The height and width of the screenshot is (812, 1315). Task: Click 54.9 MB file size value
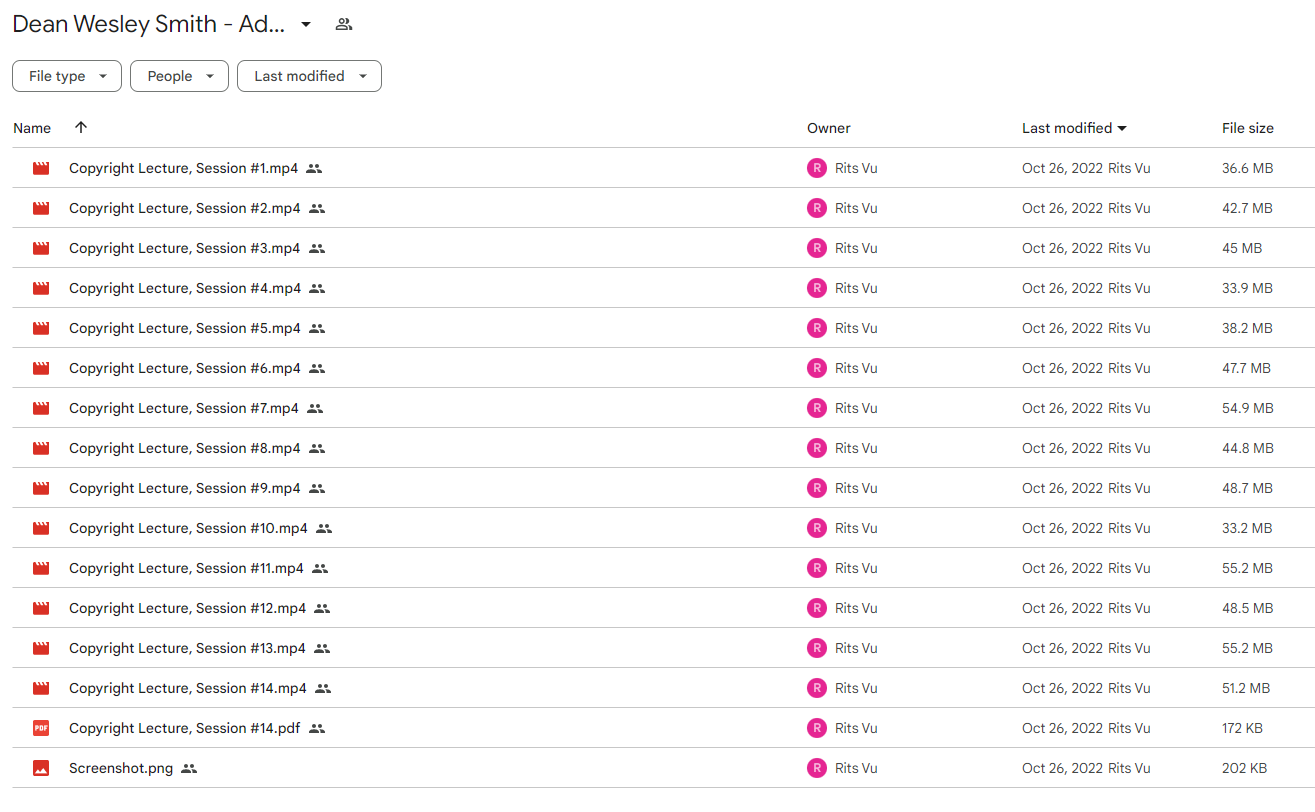tap(1247, 408)
